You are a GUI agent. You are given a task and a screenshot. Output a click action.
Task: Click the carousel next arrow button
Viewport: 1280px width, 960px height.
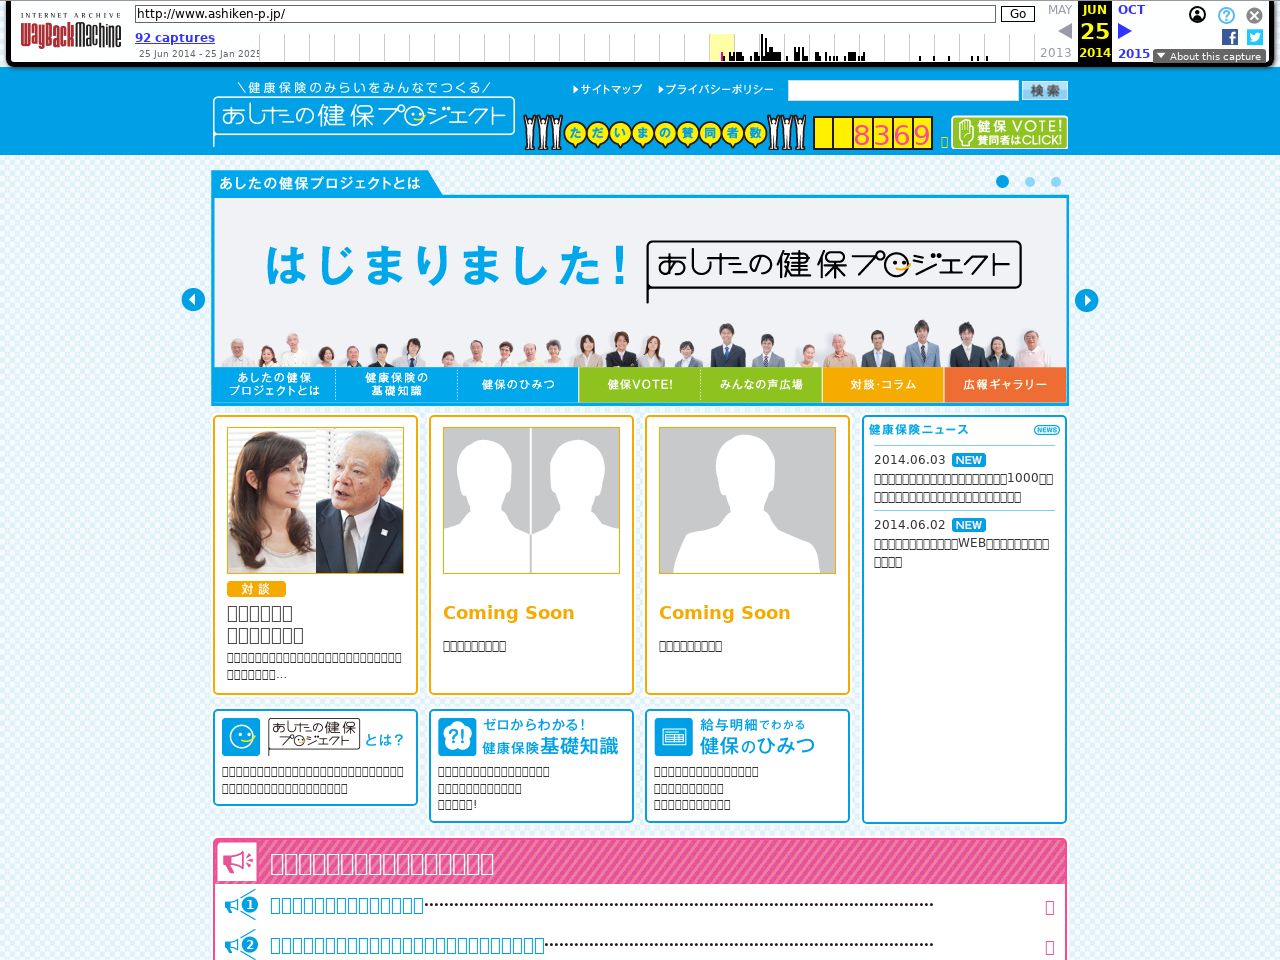(x=1086, y=300)
